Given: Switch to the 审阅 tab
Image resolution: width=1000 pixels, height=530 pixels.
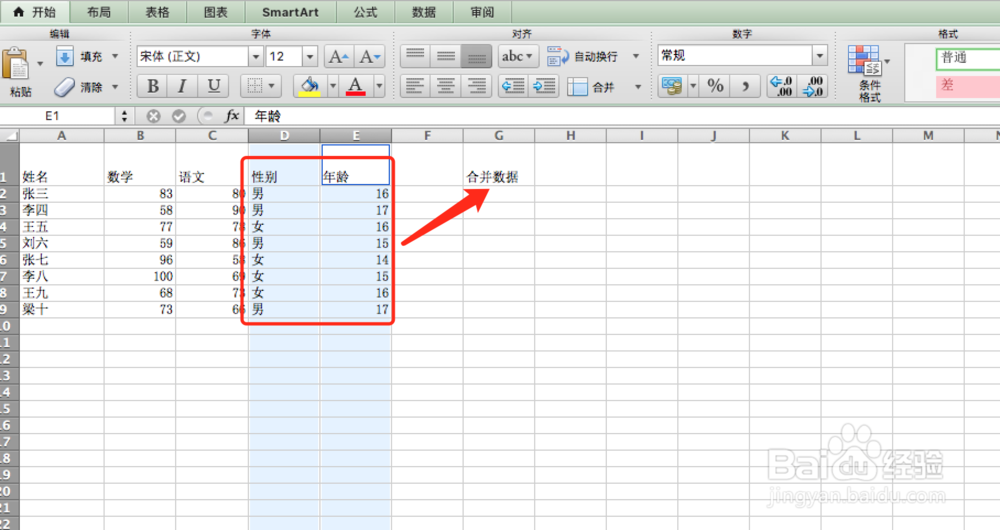Looking at the screenshot, I should click(x=482, y=12).
